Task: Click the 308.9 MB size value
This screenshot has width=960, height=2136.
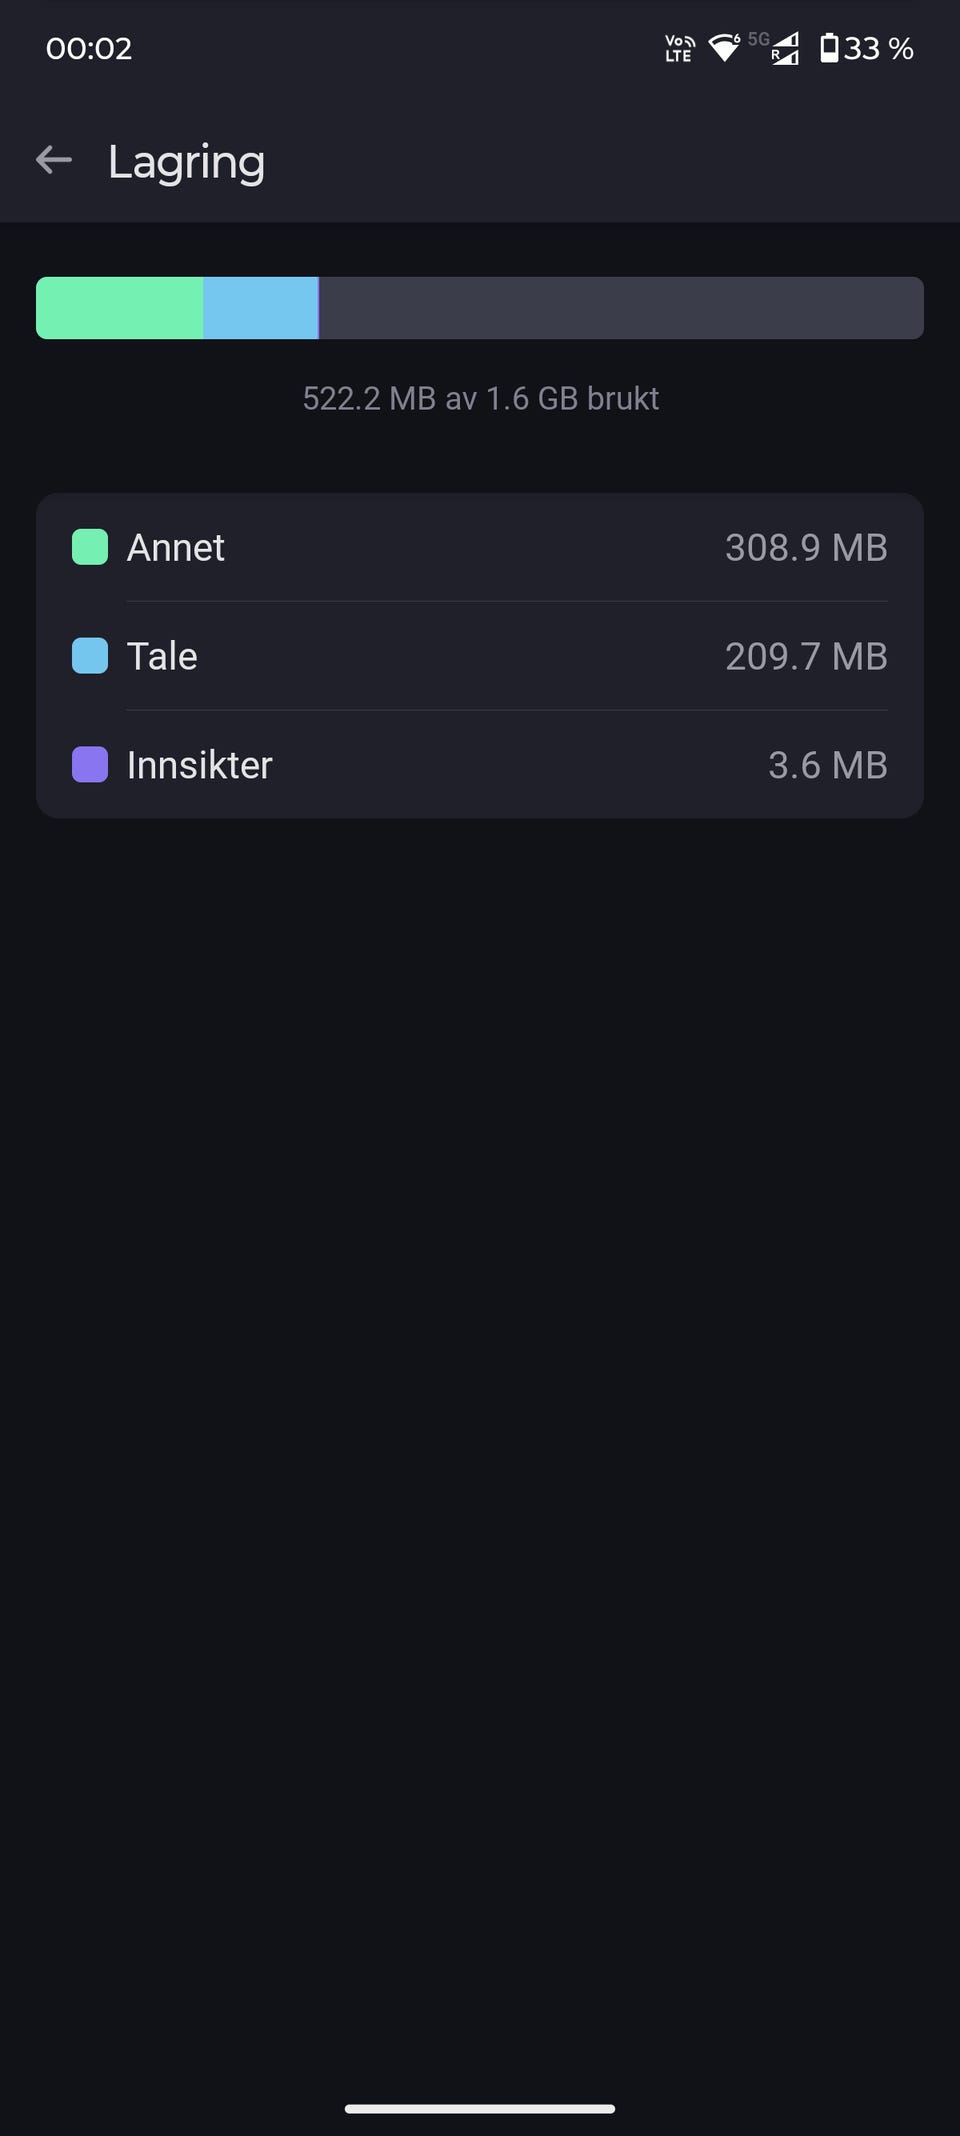Action: coord(806,547)
